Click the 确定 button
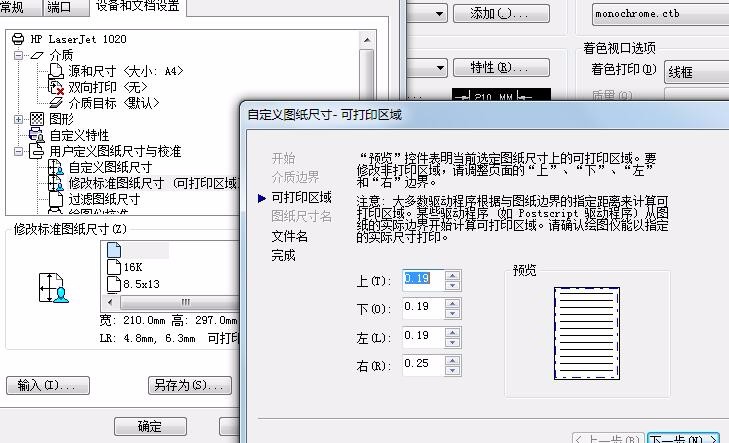The height and width of the screenshot is (443, 729). pyautogui.click(x=150, y=426)
